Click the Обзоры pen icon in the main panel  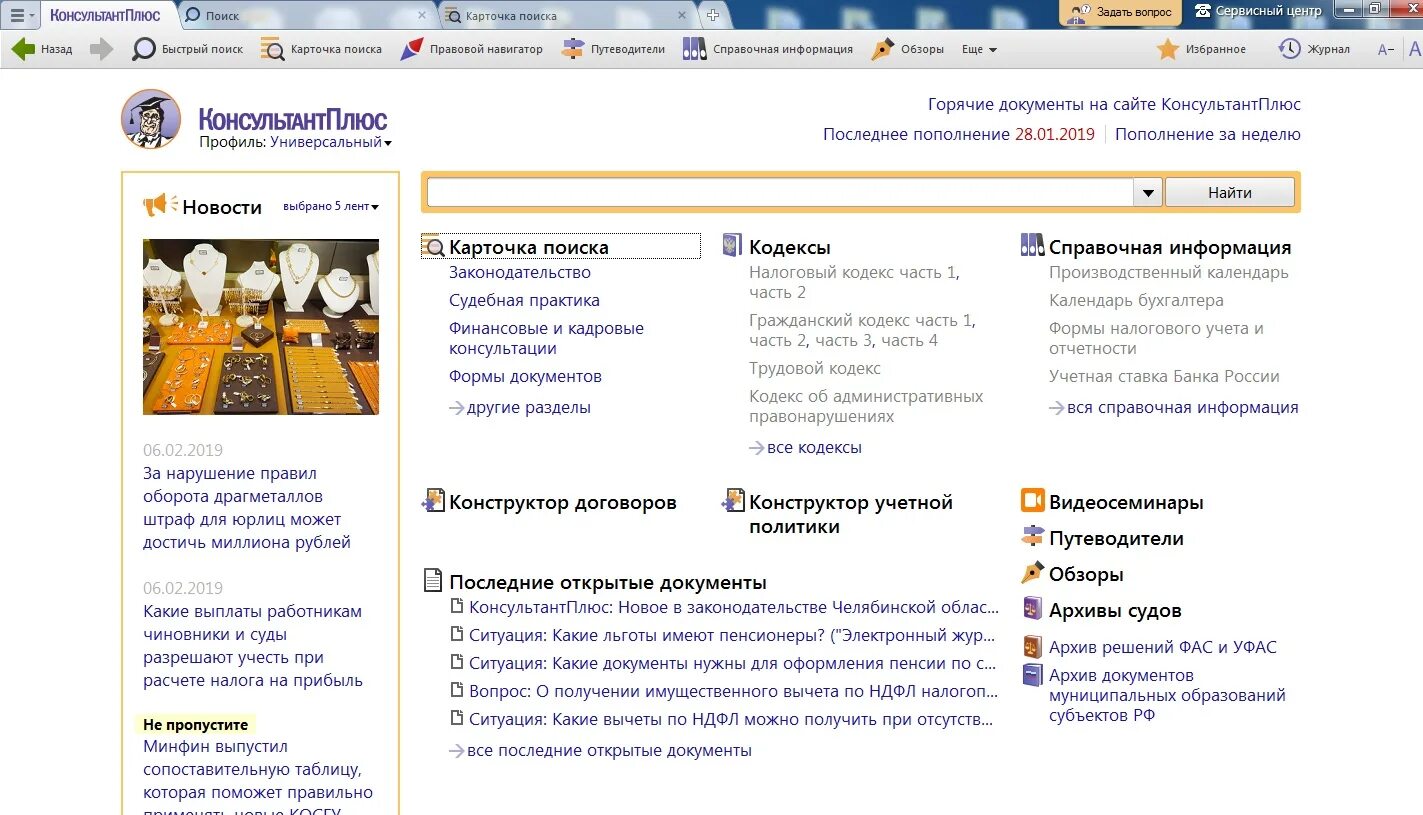click(1033, 573)
